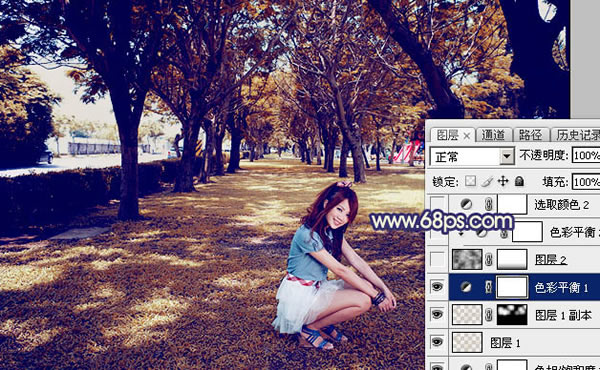Viewport: 600px width, 370px height.
Task: Close the 图层 tab with its x
Action: [x=466, y=135]
